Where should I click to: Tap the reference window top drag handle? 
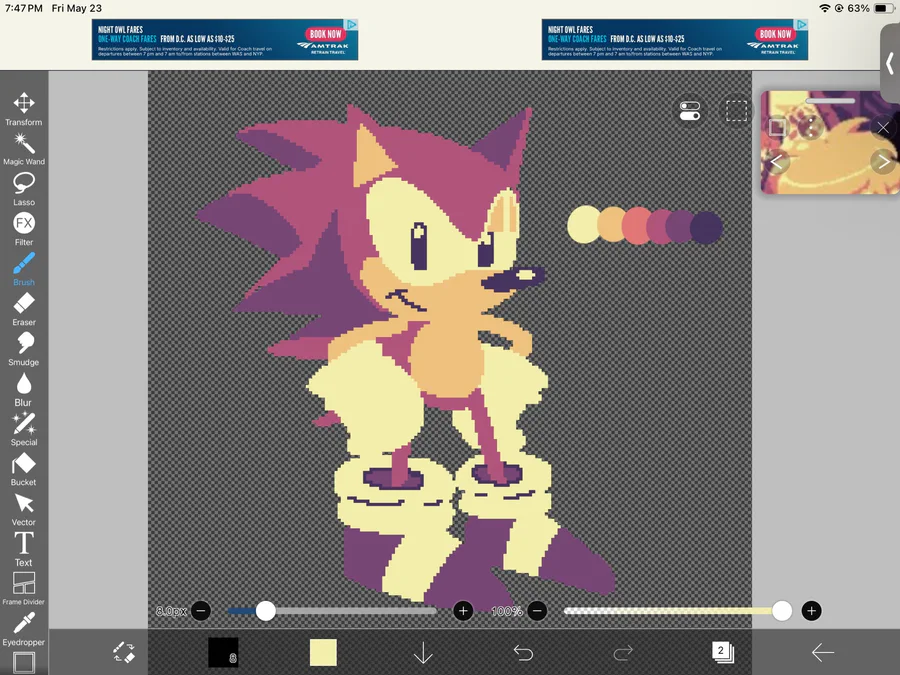click(830, 100)
